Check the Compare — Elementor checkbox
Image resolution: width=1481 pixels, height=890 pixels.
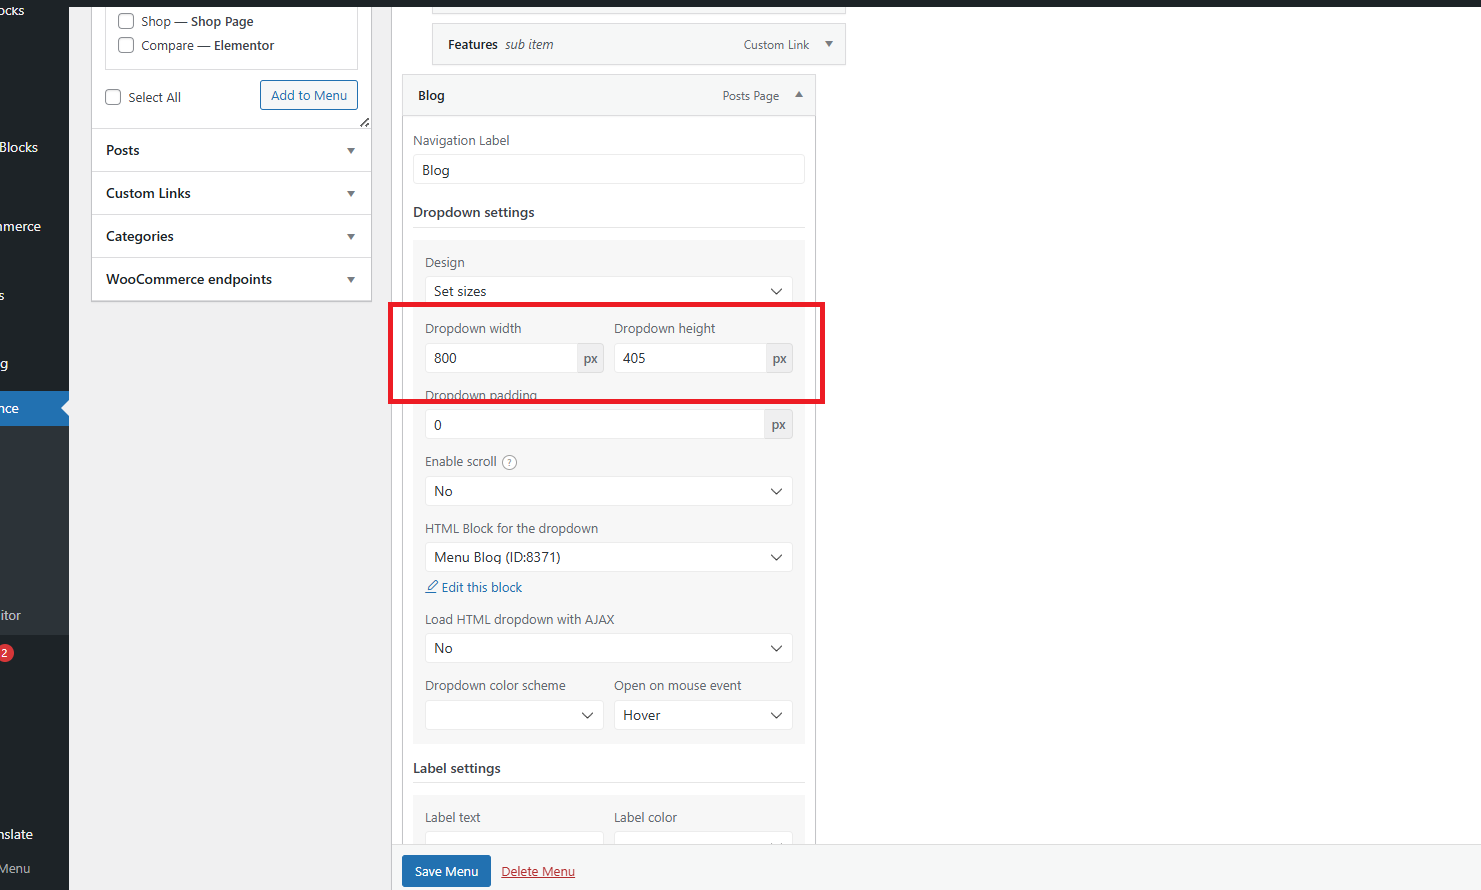coord(126,45)
